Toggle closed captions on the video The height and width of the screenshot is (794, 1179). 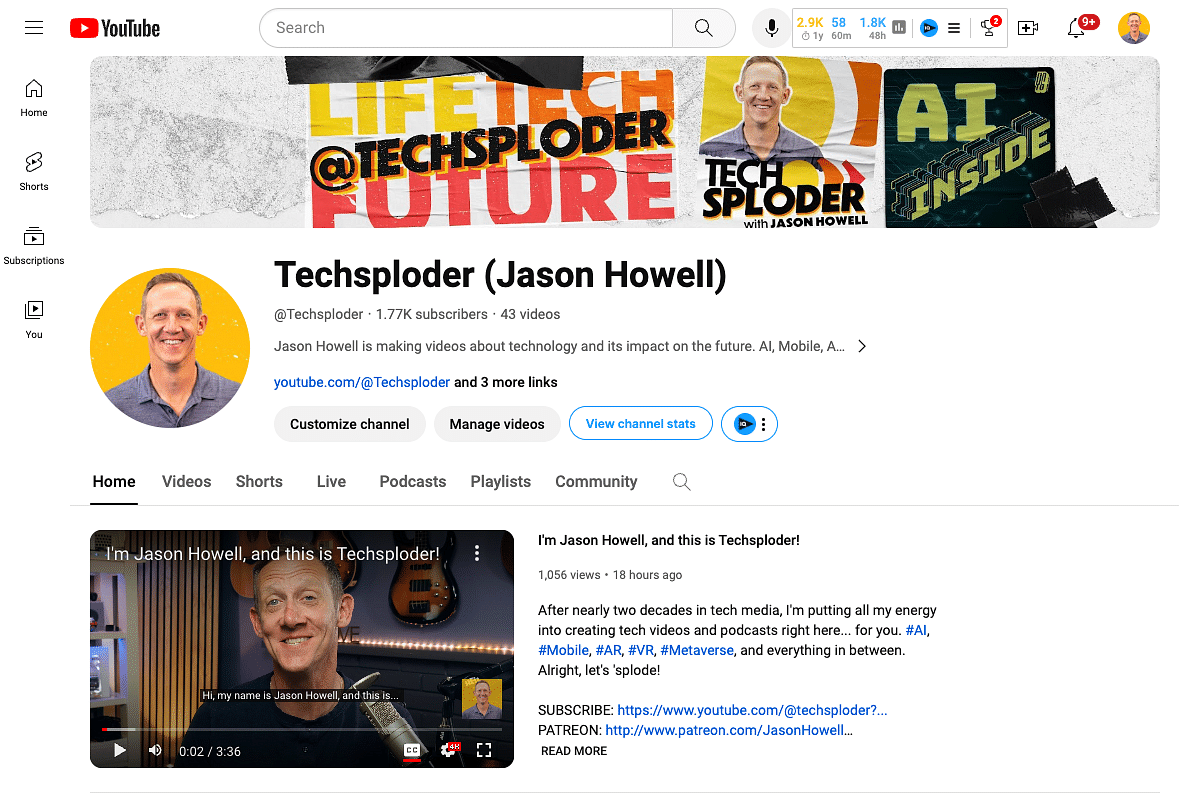411,750
